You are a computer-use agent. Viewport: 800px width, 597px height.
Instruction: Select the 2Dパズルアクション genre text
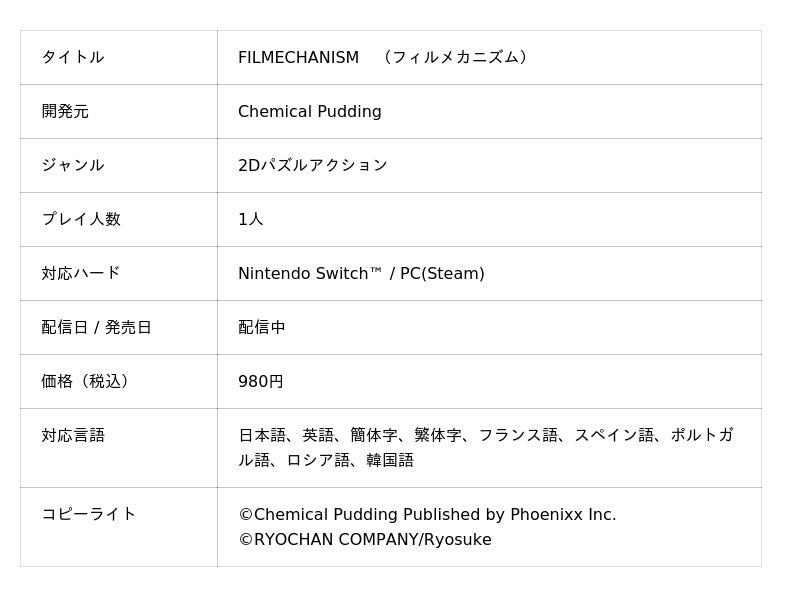(x=313, y=165)
